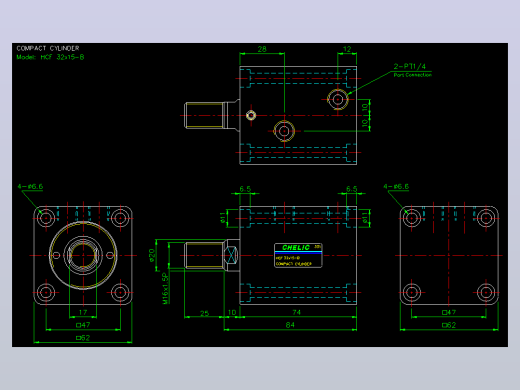Click the □47 dimension below right view
Image resolution: width=520 pixels, height=390 pixels.
pos(449,312)
